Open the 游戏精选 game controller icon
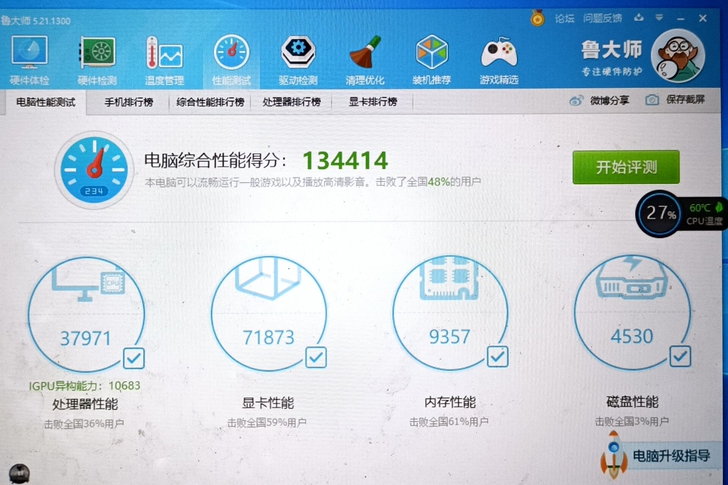 pyautogui.click(x=499, y=61)
